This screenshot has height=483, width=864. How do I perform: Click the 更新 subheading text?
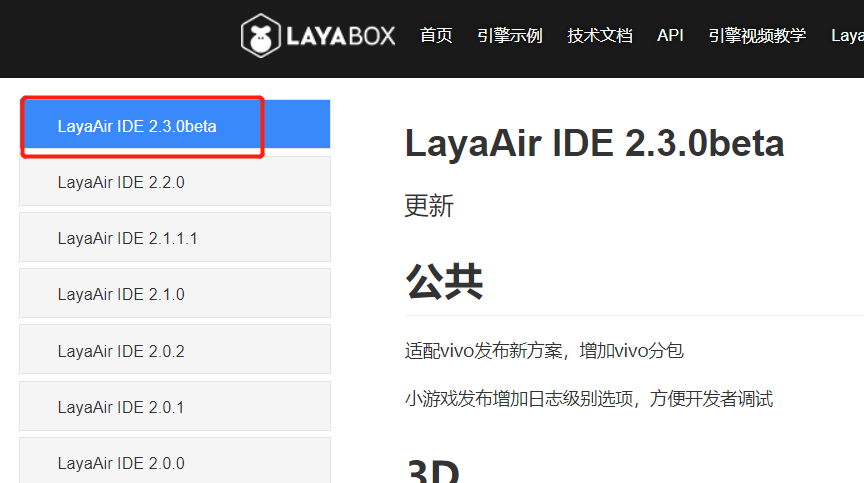click(429, 206)
